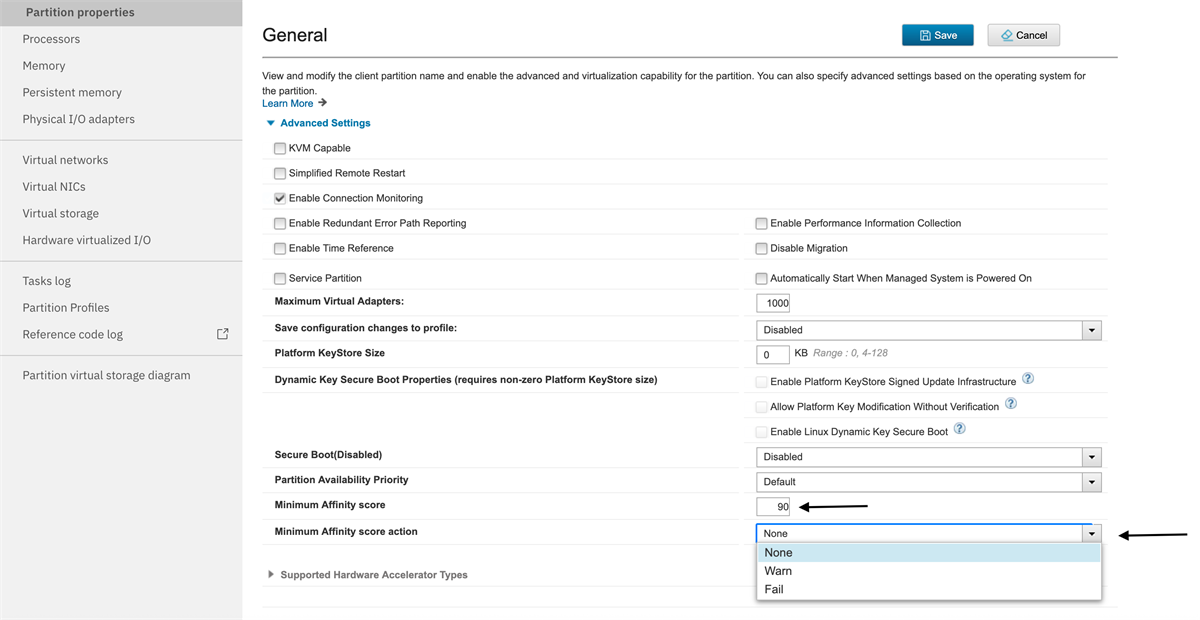The width and height of the screenshot is (1200, 620).
Task: Navigate to Persistent memory
Action: [72, 92]
